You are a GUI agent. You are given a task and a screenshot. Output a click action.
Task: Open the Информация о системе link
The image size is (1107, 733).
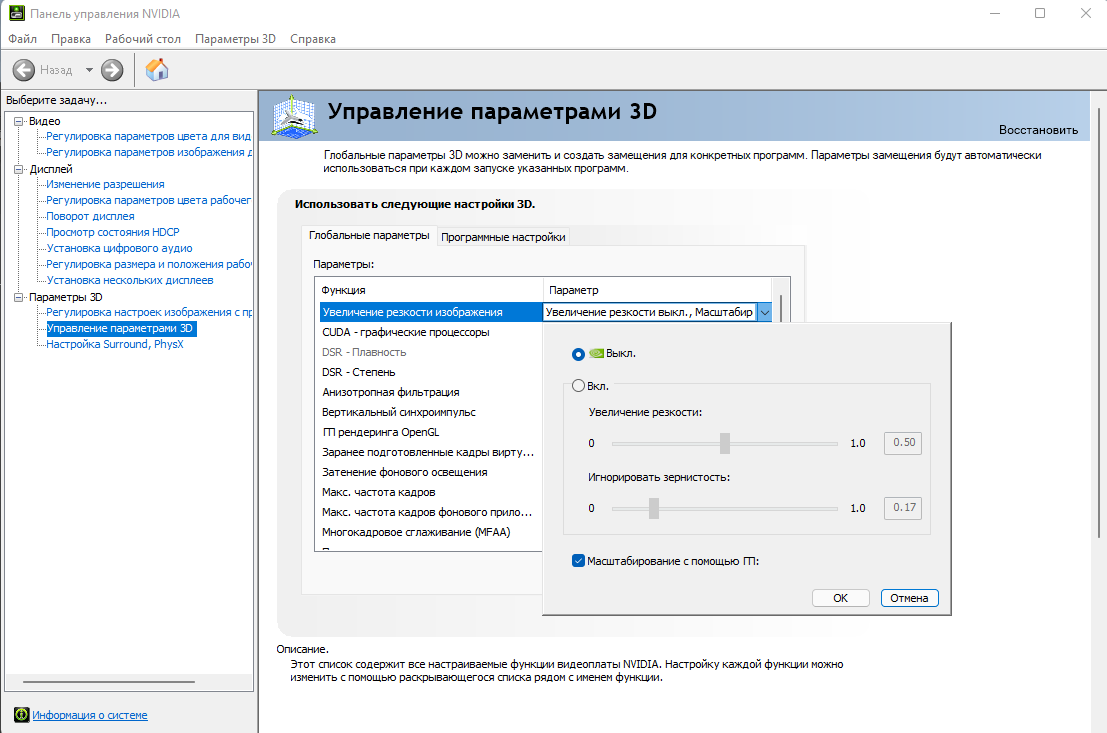[90, 715]
